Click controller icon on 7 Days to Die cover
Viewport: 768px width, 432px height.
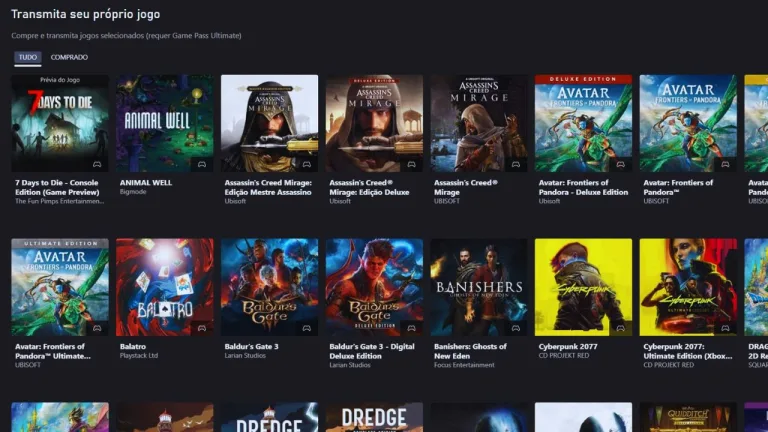pyautogui.click(x=97, y=165)
